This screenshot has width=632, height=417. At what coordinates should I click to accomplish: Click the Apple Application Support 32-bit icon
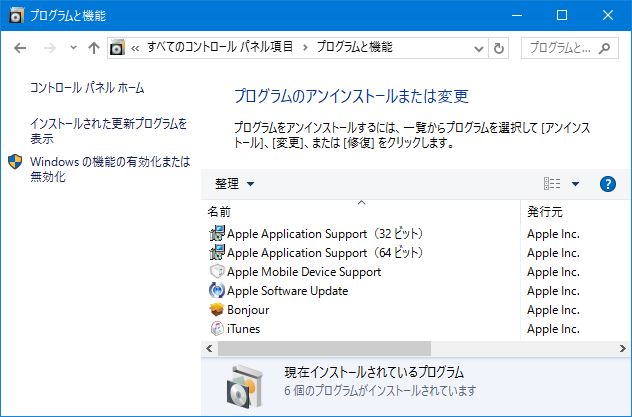click(x=217, y=233)
